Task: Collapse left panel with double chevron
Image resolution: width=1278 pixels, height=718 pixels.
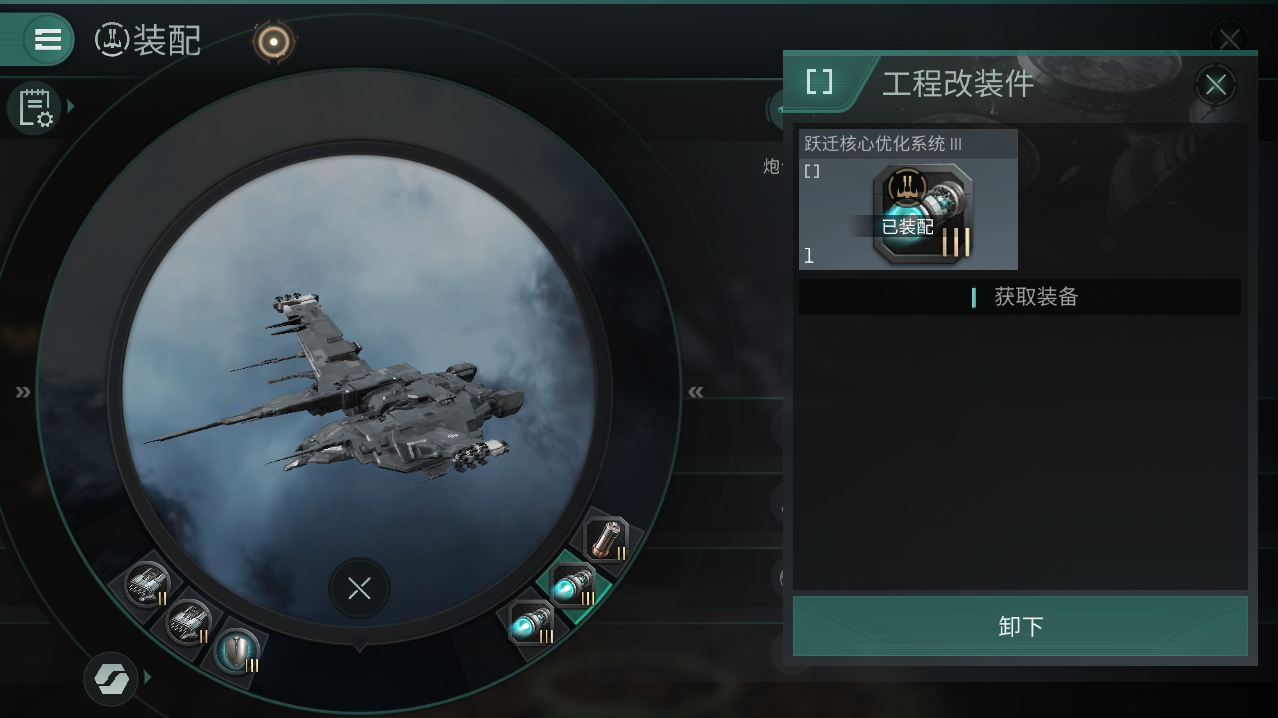Action: (x=23, y=392)
